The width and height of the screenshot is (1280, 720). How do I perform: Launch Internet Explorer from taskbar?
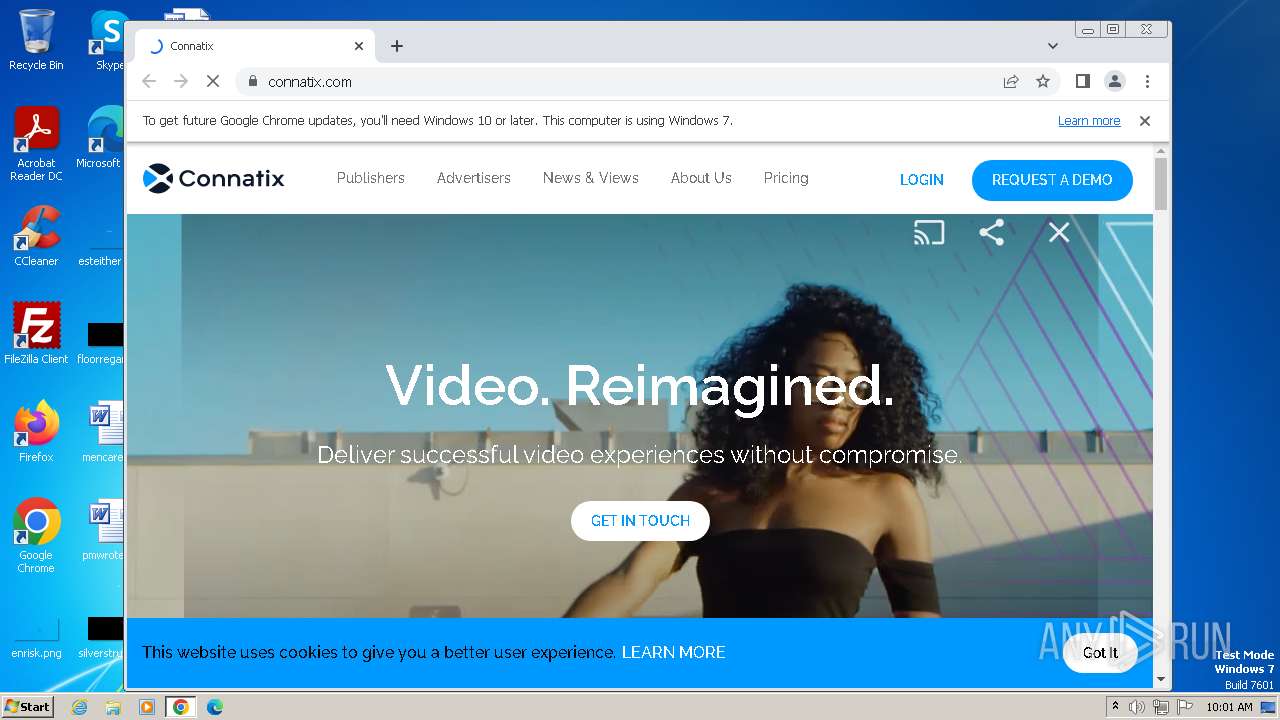(80, 707)
